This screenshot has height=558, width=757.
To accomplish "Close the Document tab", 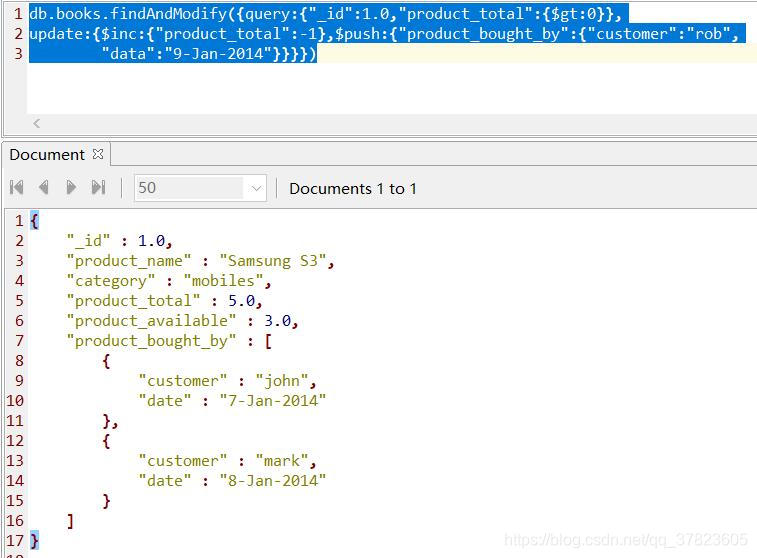I will click(x=98, y=154).
